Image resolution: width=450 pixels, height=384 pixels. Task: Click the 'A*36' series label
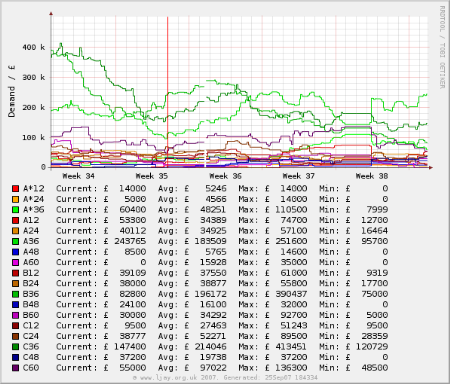pos(34,210)
